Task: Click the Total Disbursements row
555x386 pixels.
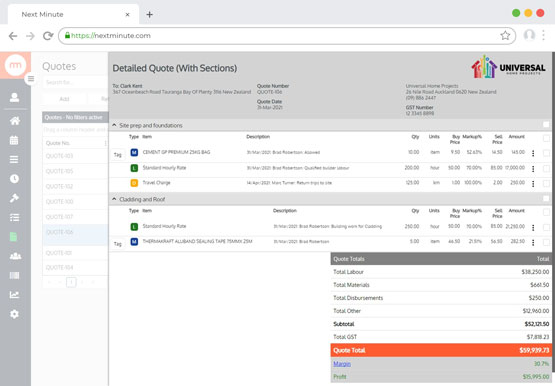Action: point(441,298)
